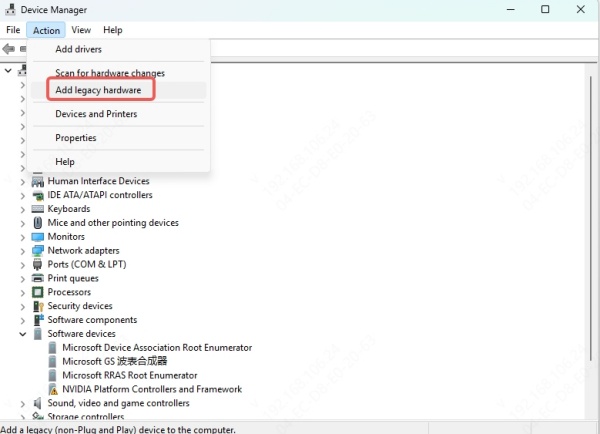This screenshot has height=434, width=600.
Task: Expand the Monitors category
Action: 23,237
